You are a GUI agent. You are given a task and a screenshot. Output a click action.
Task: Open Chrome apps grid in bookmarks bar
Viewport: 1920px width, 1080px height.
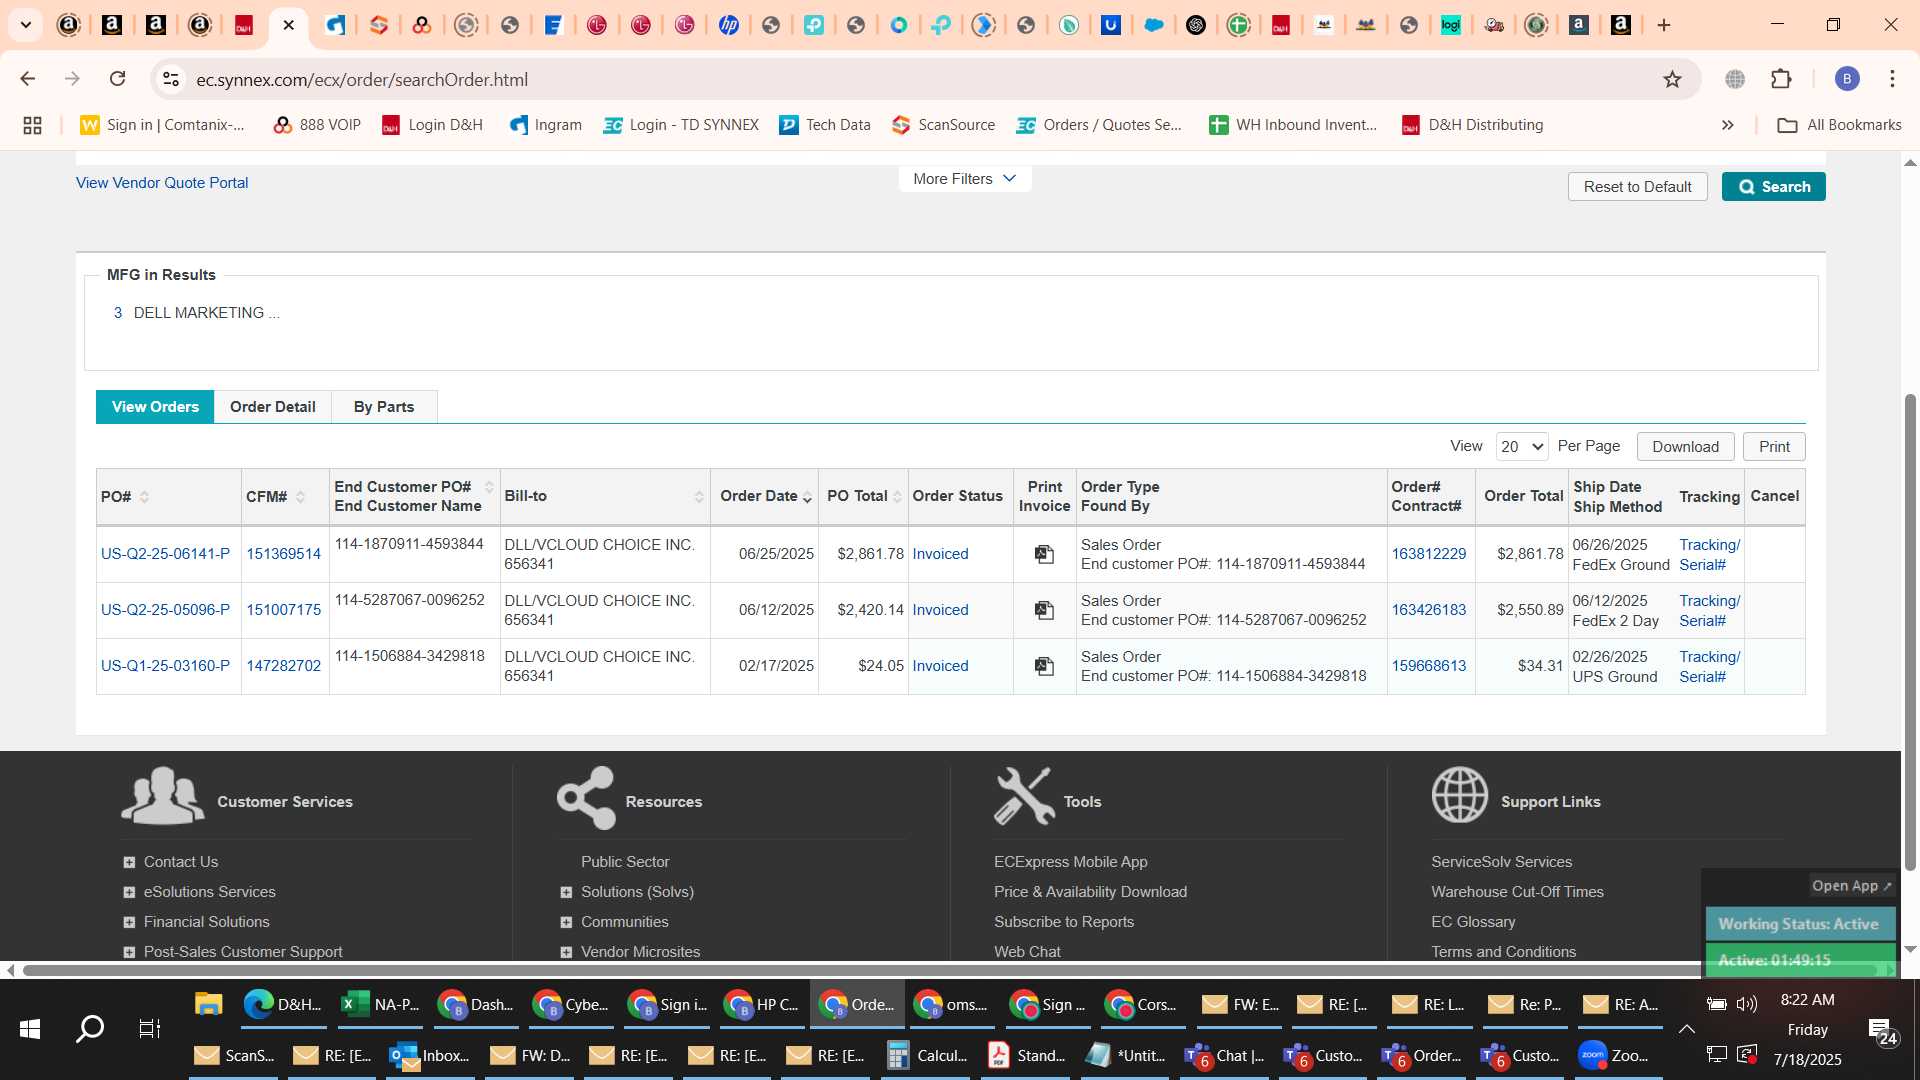click(x=32, y=125)
